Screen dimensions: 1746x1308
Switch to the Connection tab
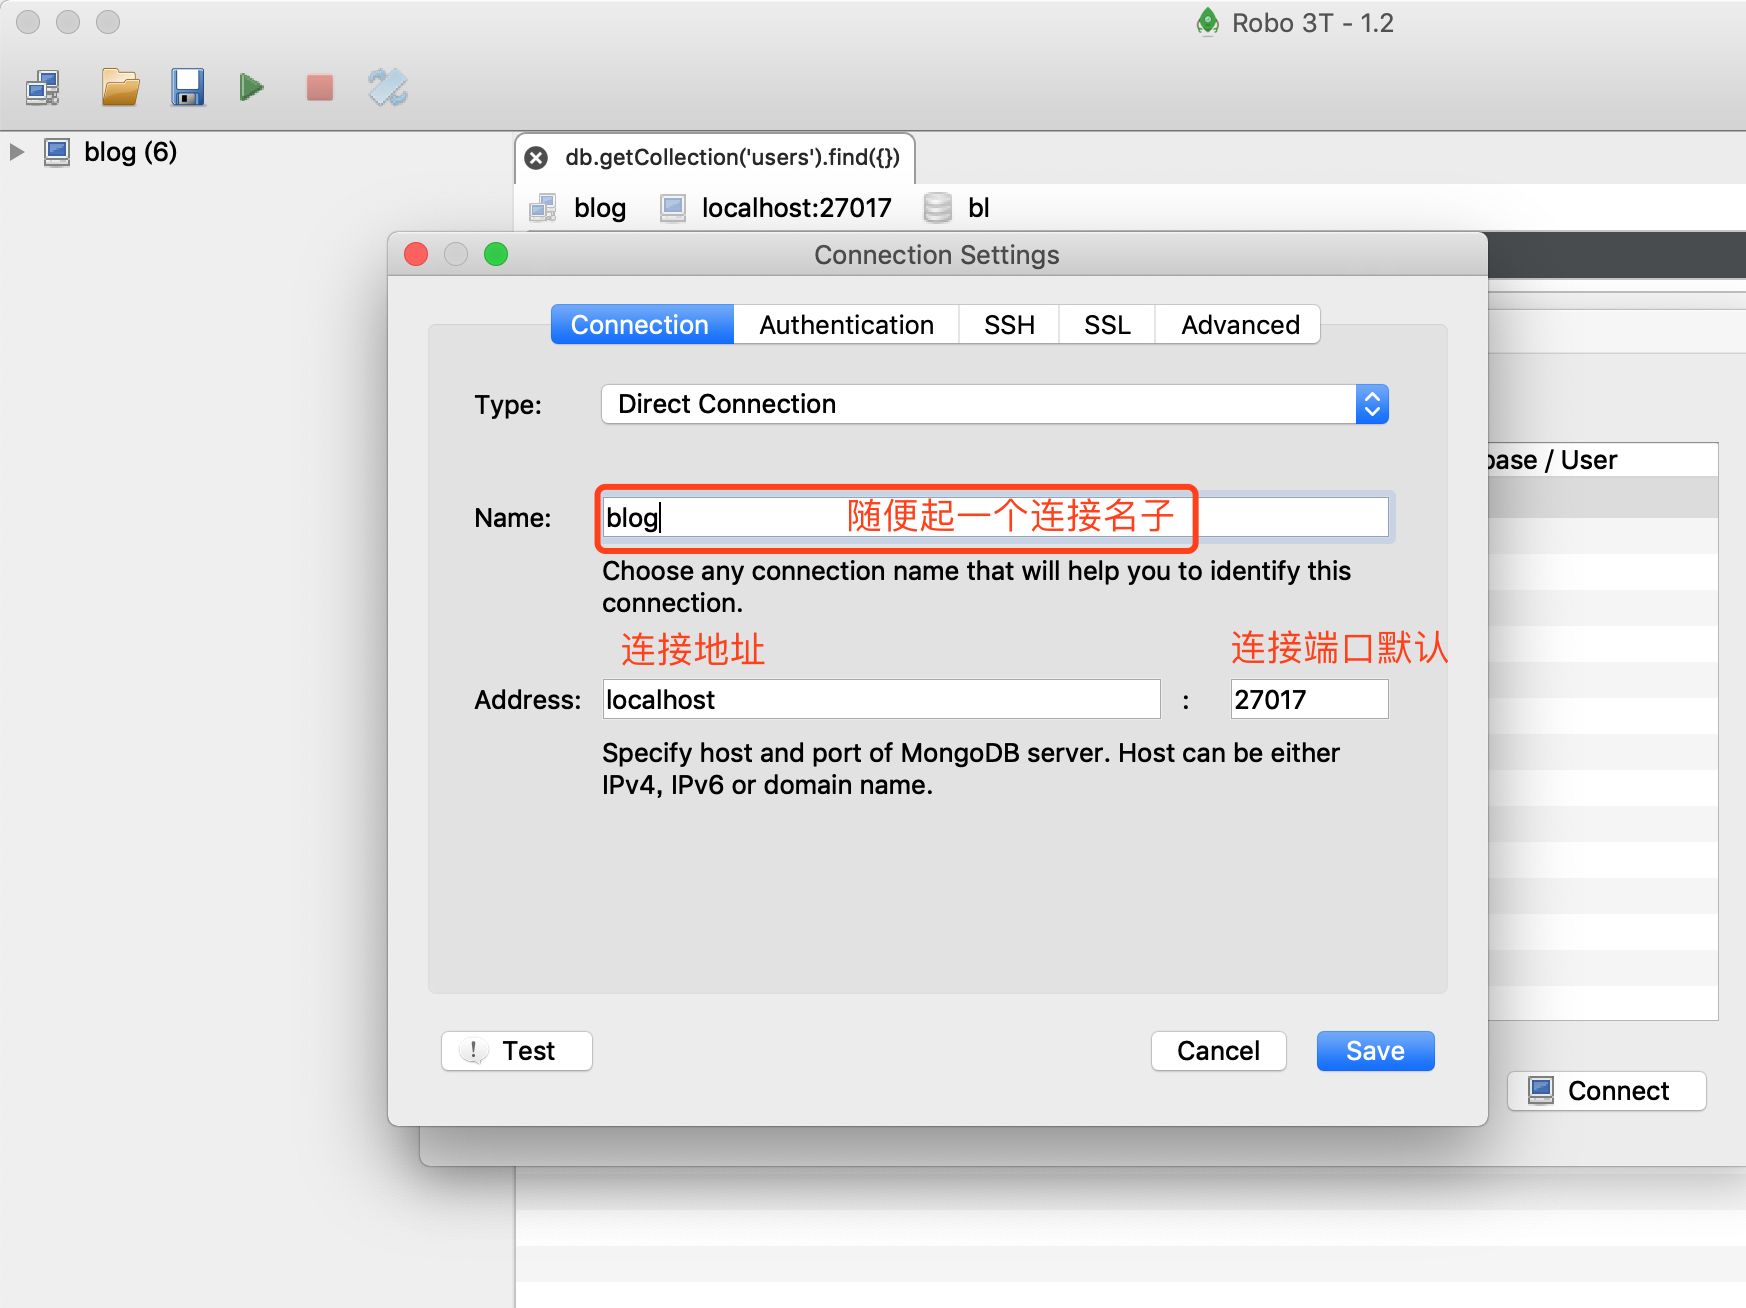641,325
